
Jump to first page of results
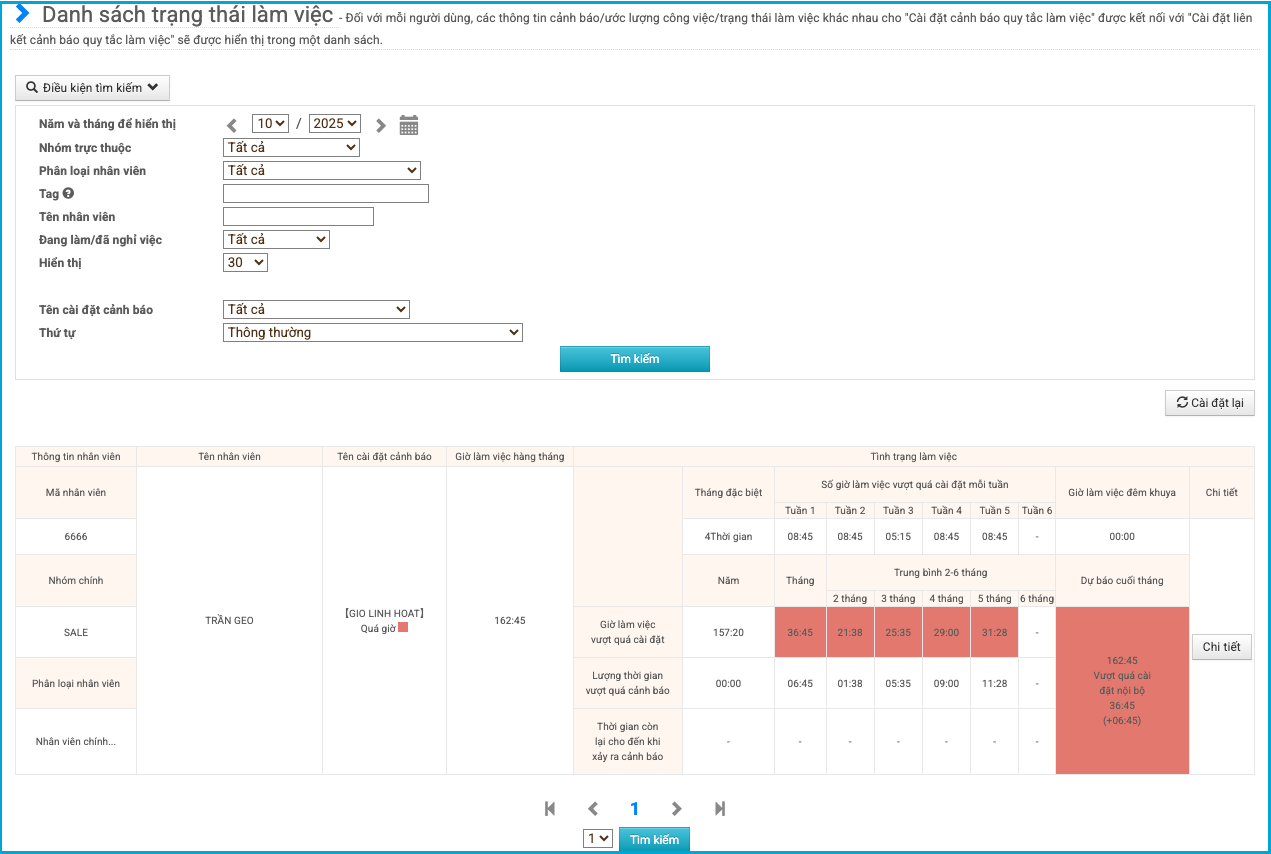[x=549, y=809]
